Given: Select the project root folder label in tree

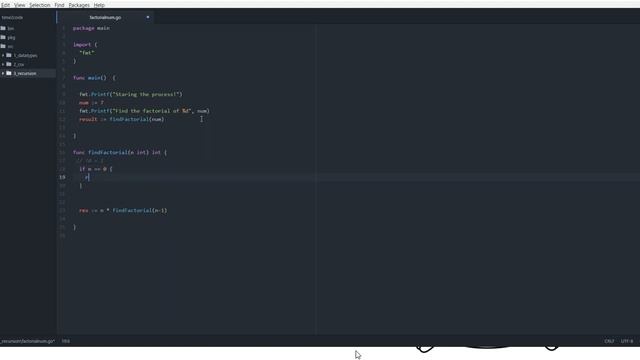Looking at the screenshot, I should tap(12, 18).
